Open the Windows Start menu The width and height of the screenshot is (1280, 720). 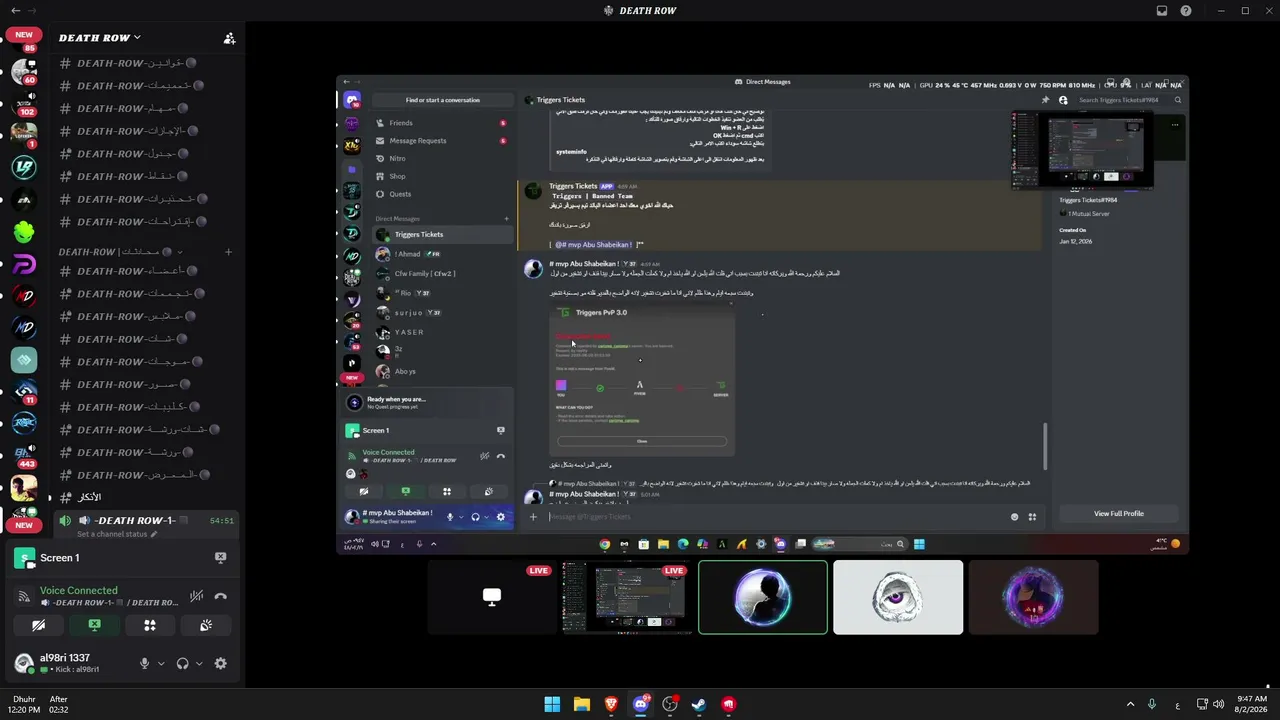coord(552,704)
